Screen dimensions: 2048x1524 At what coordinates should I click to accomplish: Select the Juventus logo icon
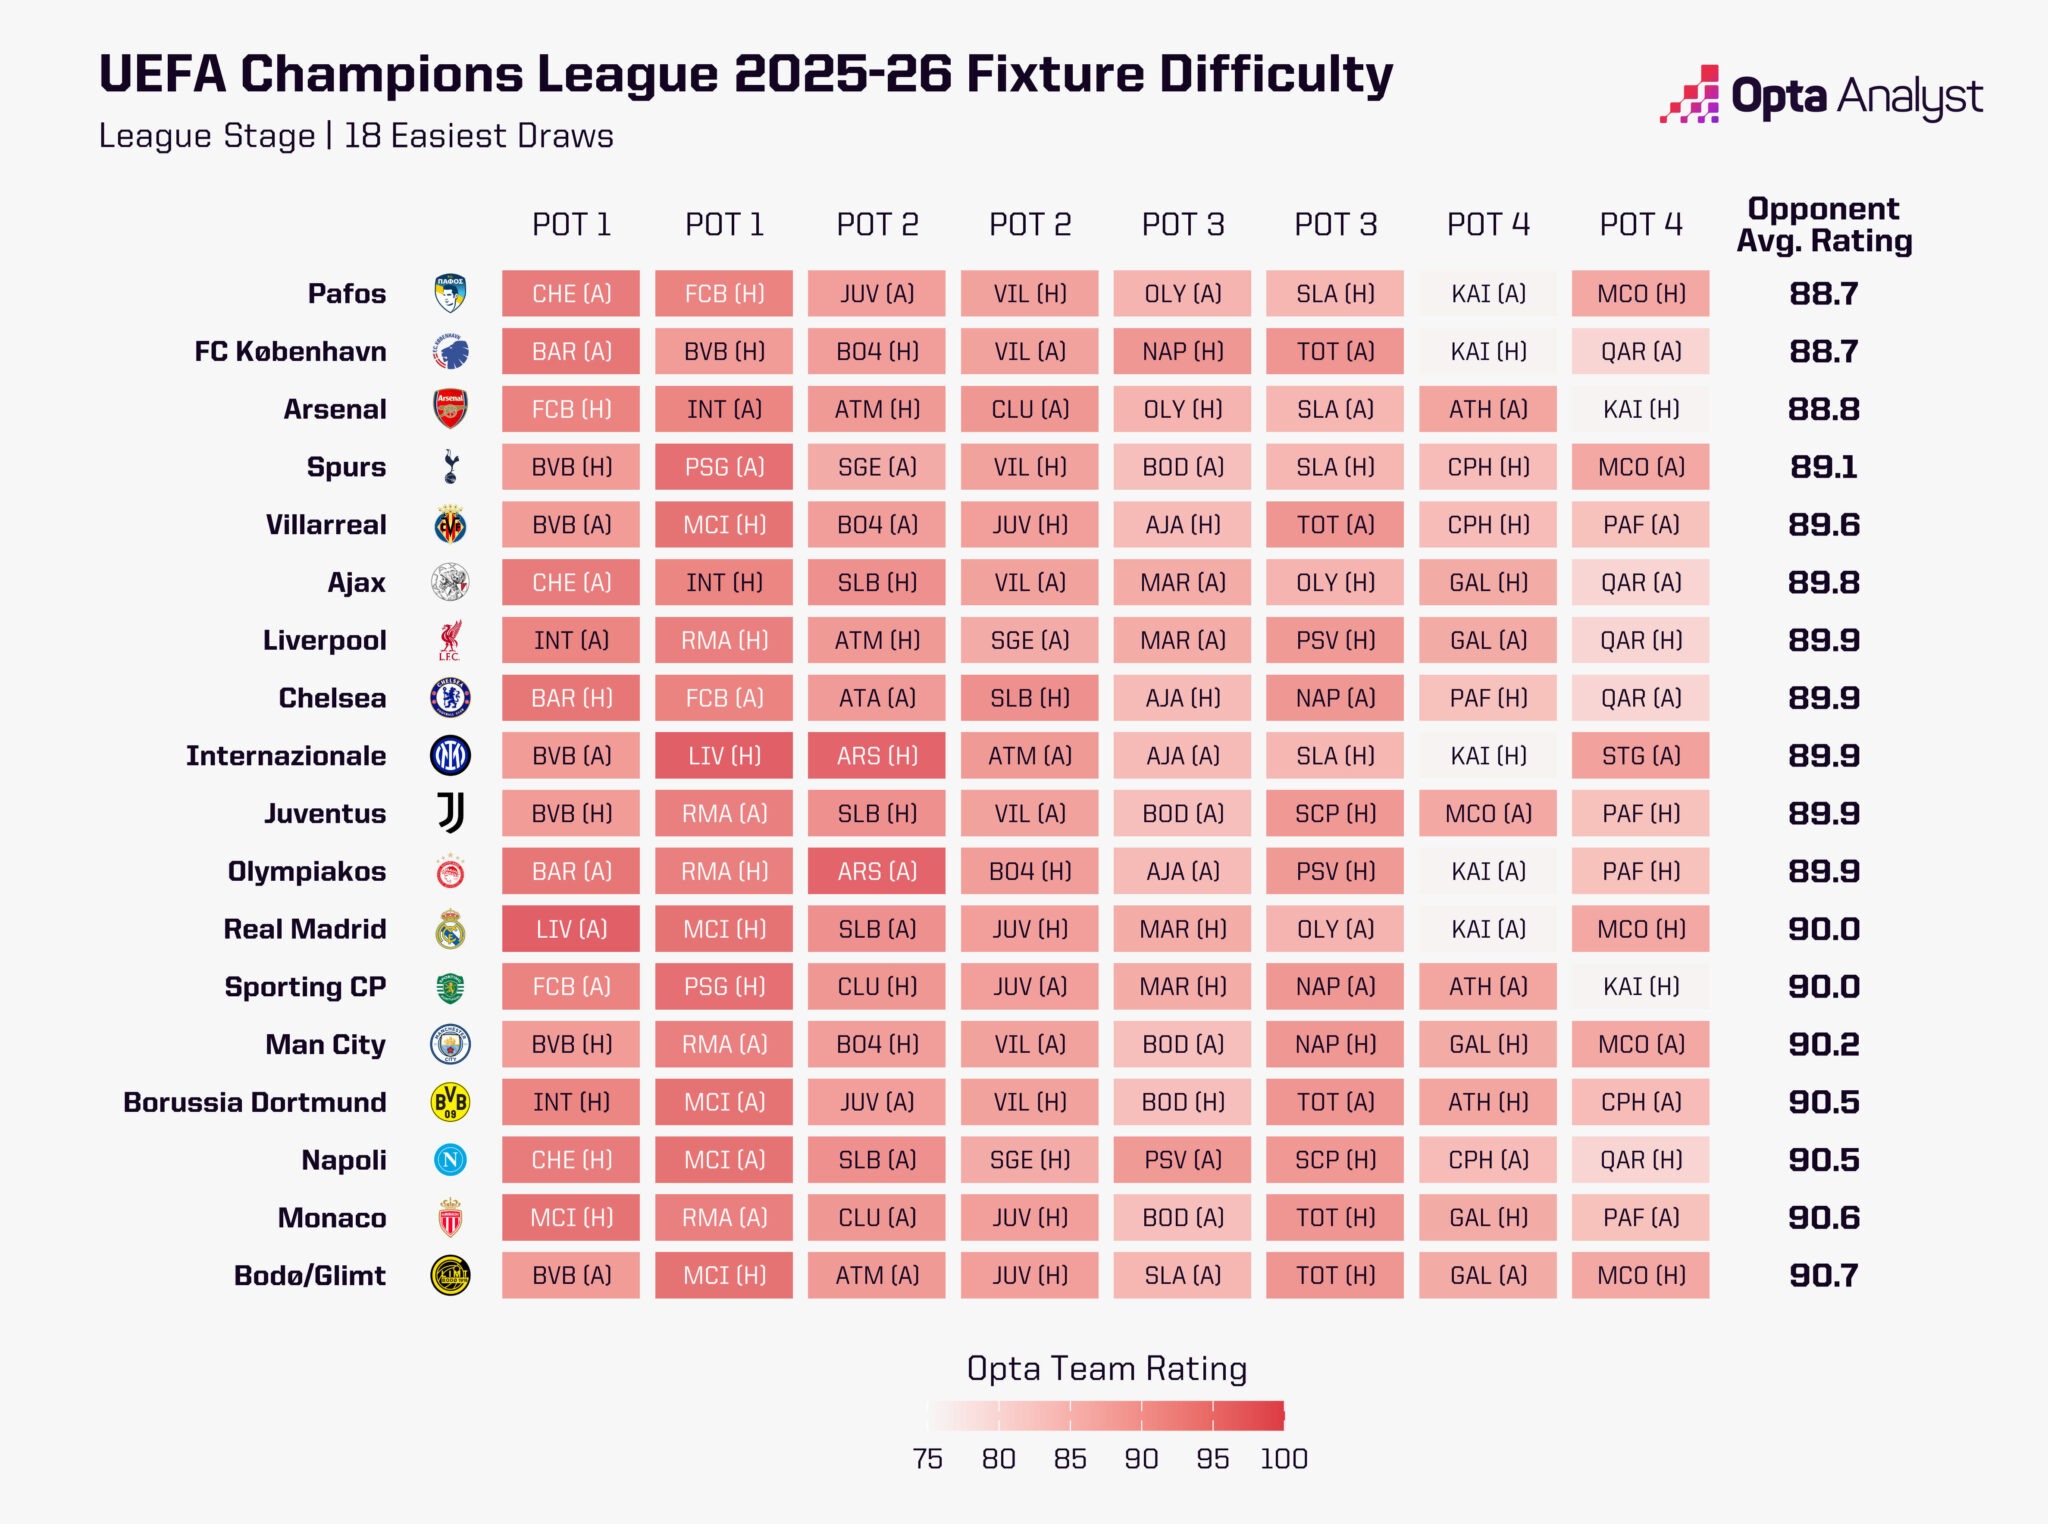(x=450, y=814)
